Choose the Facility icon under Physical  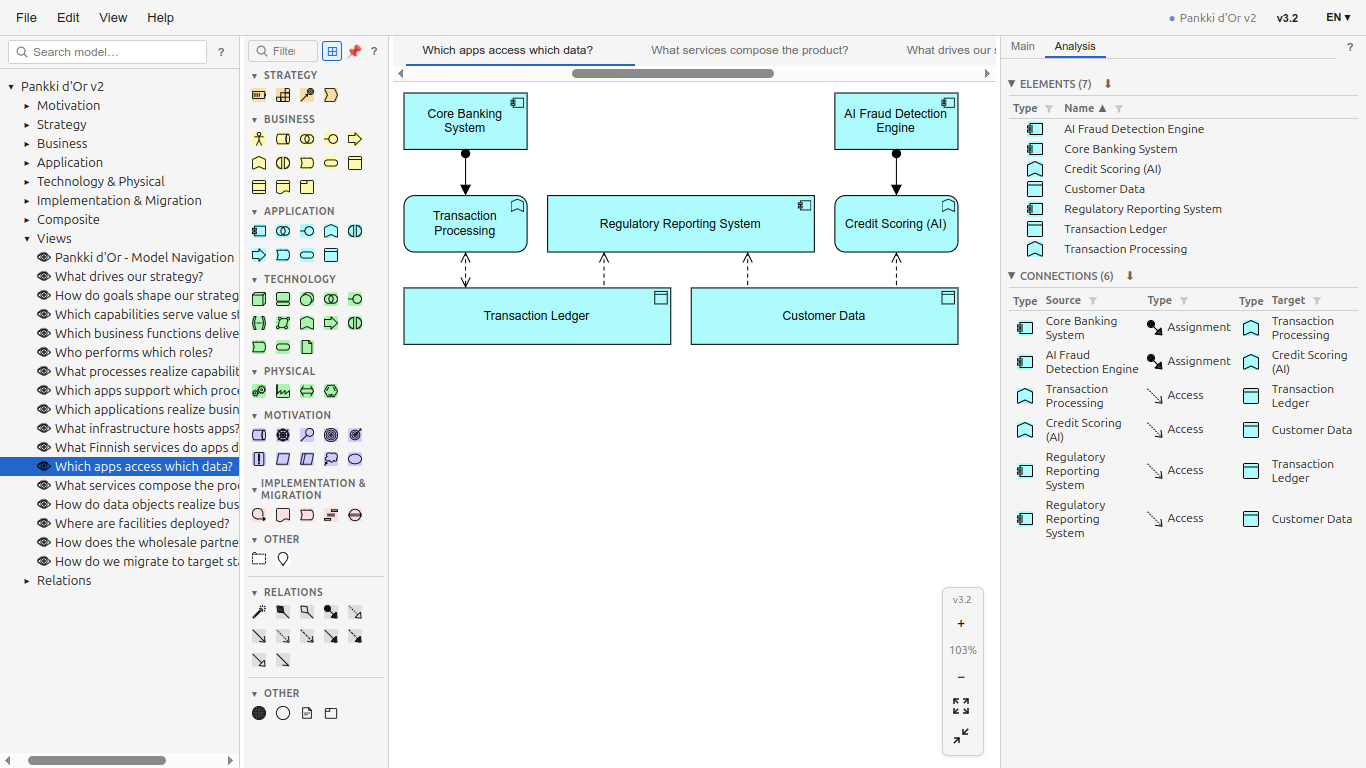coord(283,391)
